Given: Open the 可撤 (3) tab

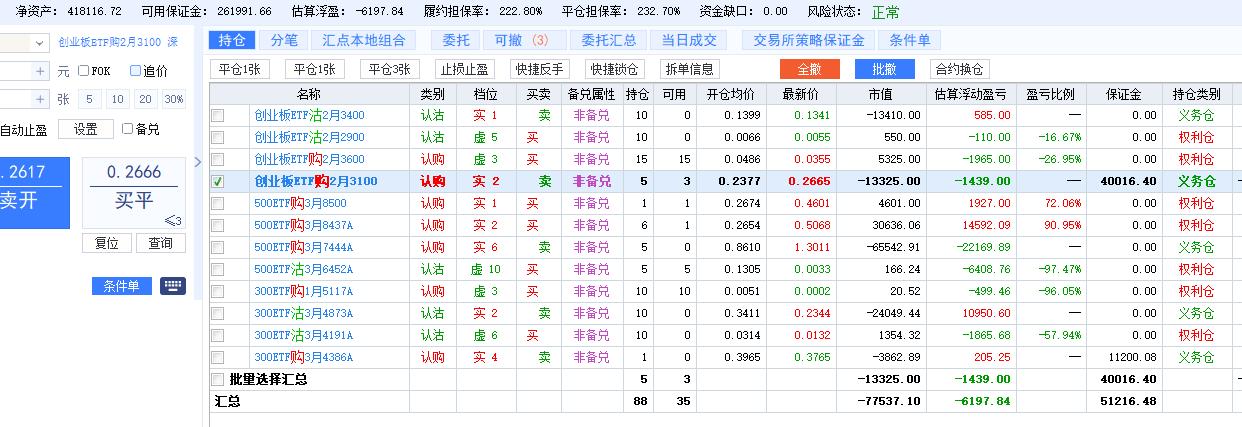Looking at the screenshot, I should (x=522, y=40).
